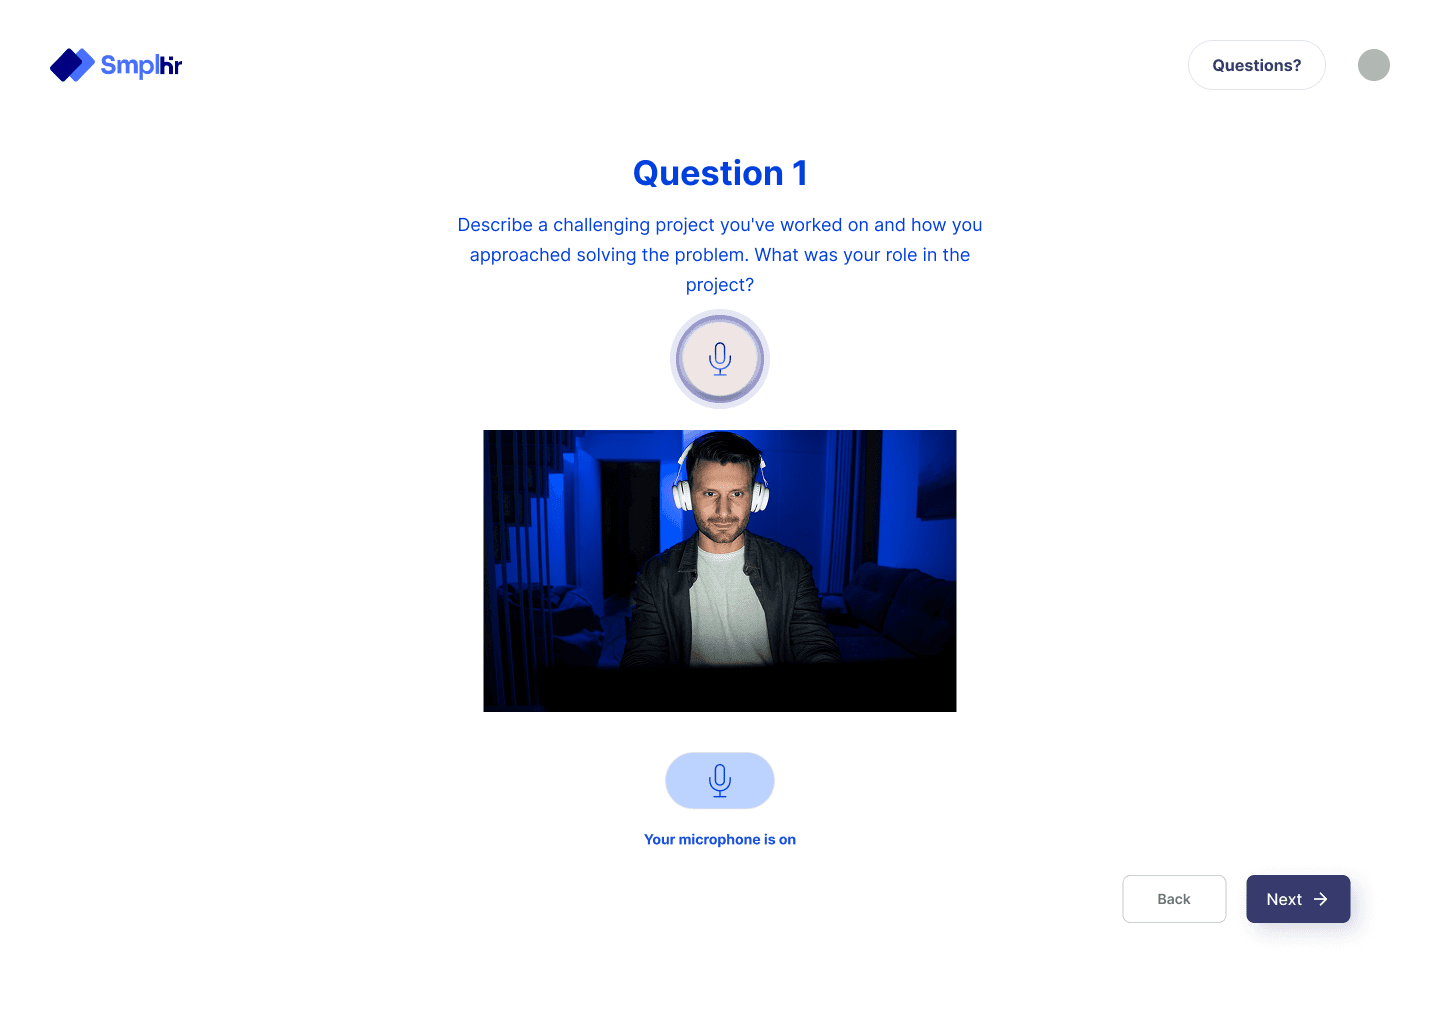Click the circular microphone icon below the question
This screenshot has width=1440, height=1024.
719,358
